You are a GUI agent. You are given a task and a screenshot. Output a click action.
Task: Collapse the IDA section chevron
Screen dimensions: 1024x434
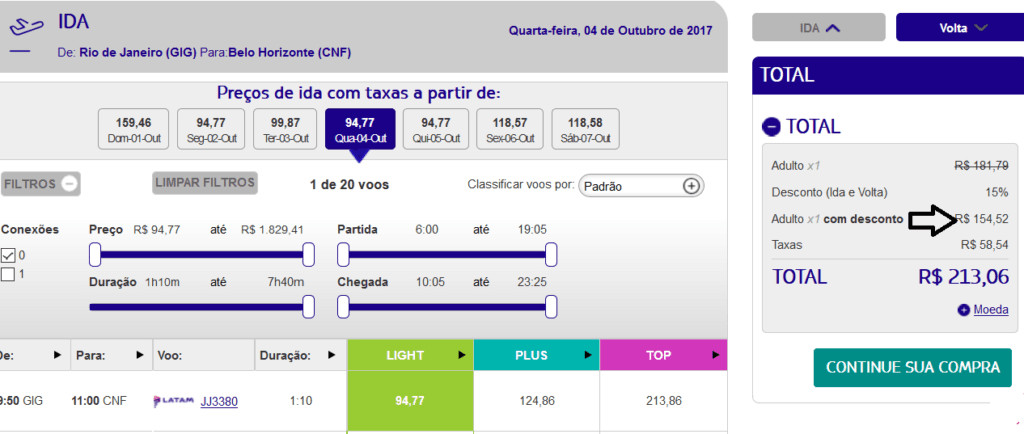(831, 28)
